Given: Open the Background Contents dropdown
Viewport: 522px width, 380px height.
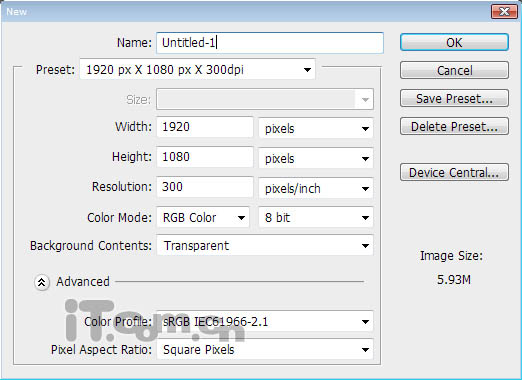Looking at the screenshot, I should pos(265,246).
